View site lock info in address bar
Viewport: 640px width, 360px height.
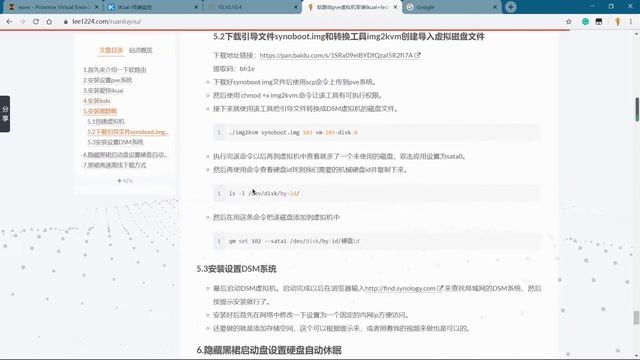click(66, 22)
